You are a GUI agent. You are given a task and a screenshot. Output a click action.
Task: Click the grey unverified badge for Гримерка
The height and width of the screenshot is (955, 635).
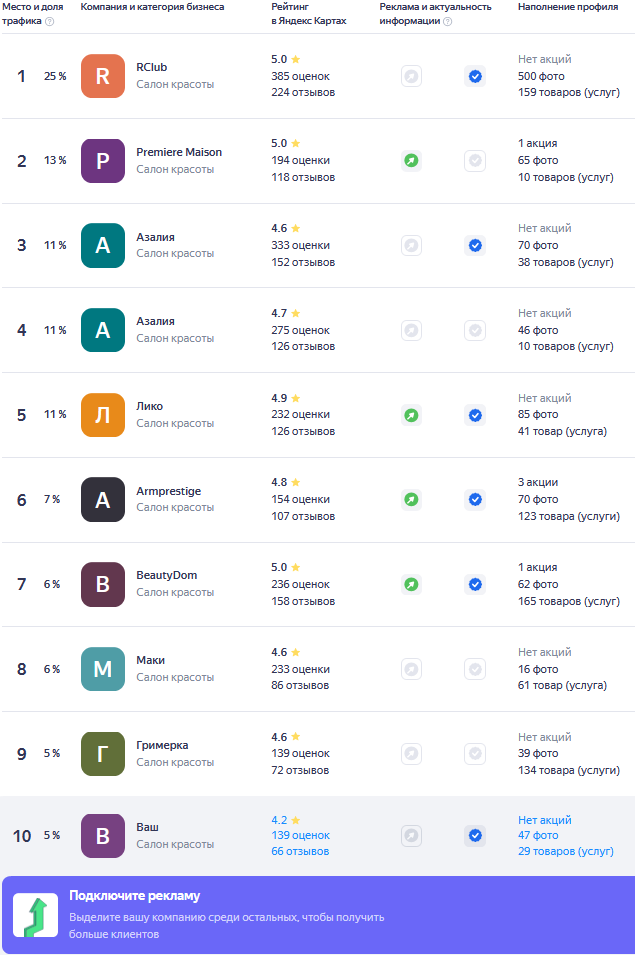point(475,754)
